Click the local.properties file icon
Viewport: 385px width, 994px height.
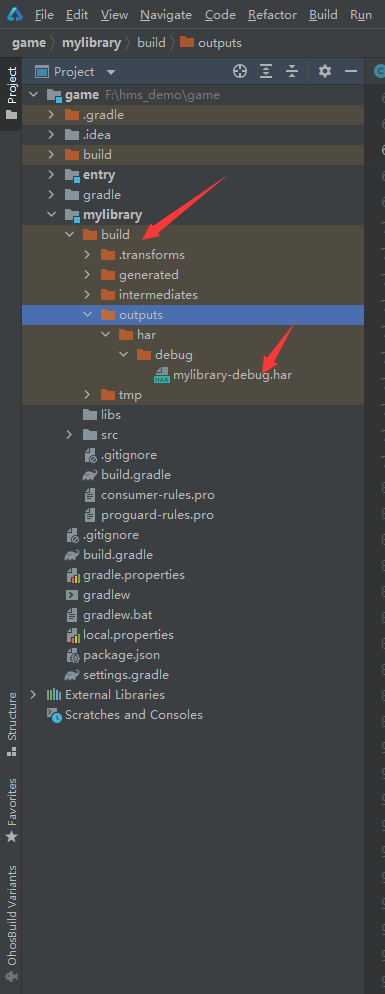tap(72, 635)
